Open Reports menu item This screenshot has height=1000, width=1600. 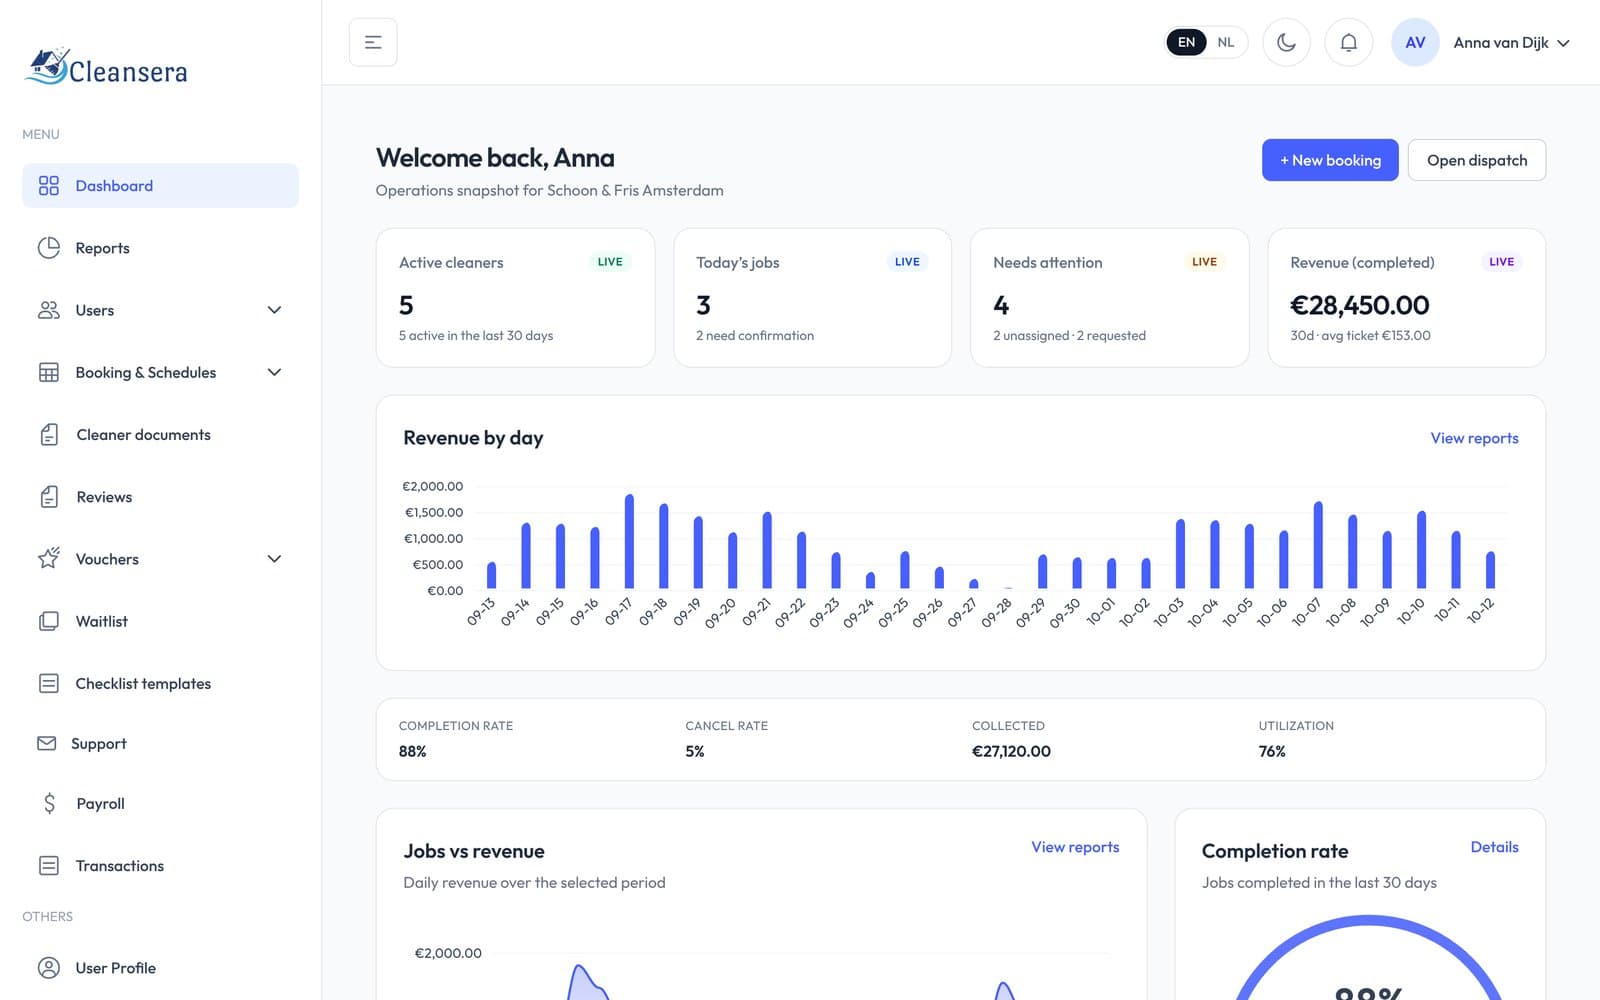click(160, 248)
